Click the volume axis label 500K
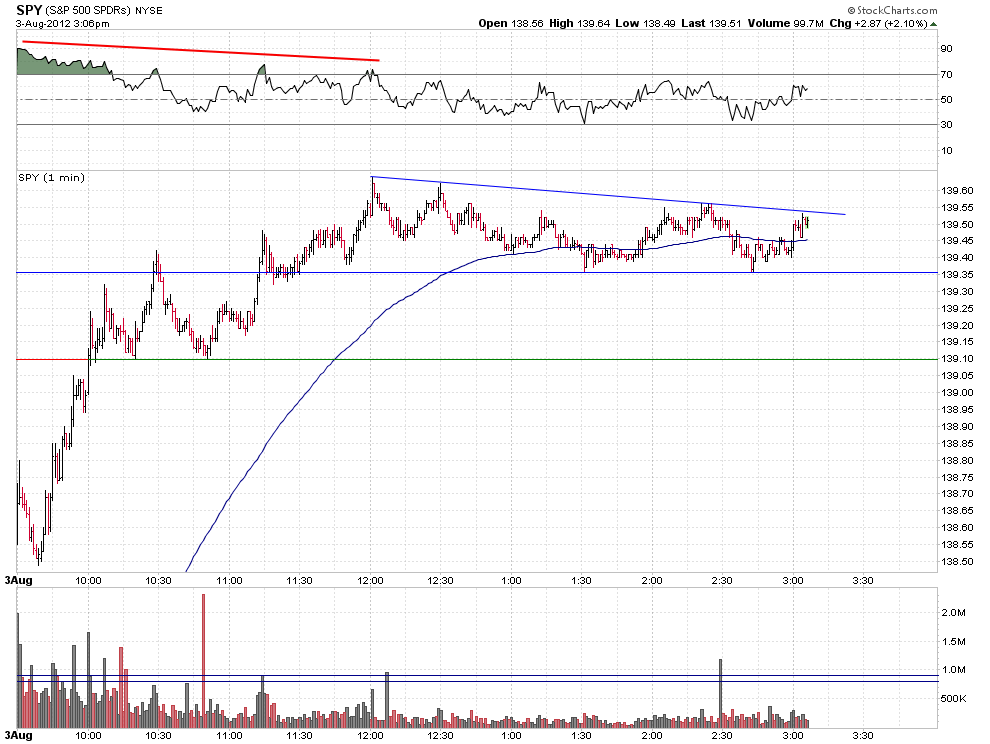990x744 pixels. pos(953,699)
